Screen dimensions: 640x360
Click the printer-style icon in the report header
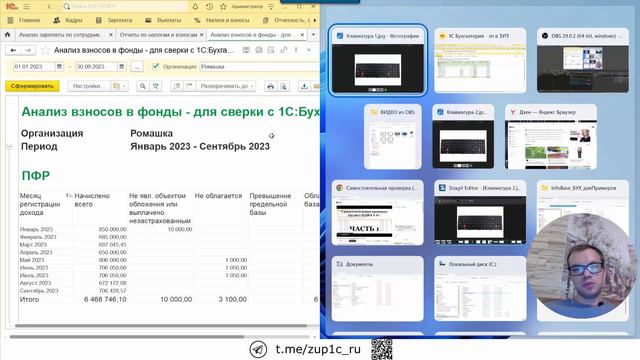(x=259, y=50)
